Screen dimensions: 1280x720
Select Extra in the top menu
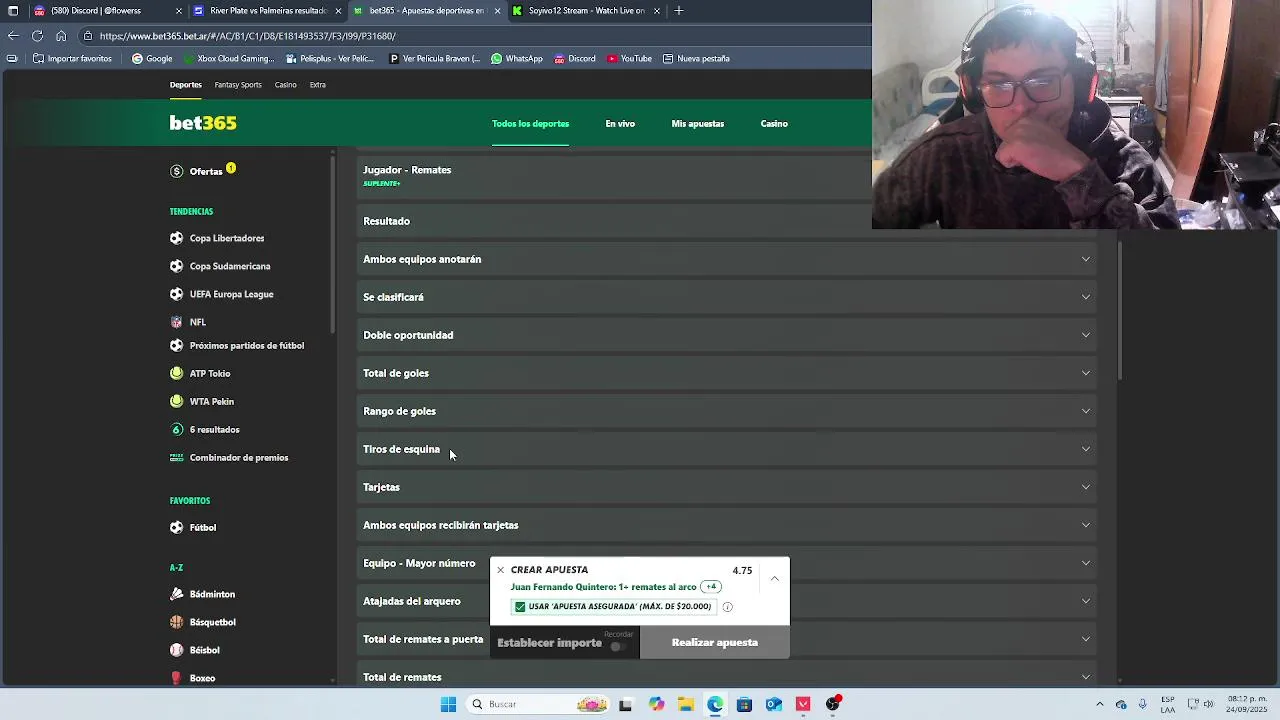[x=318, y=85]
